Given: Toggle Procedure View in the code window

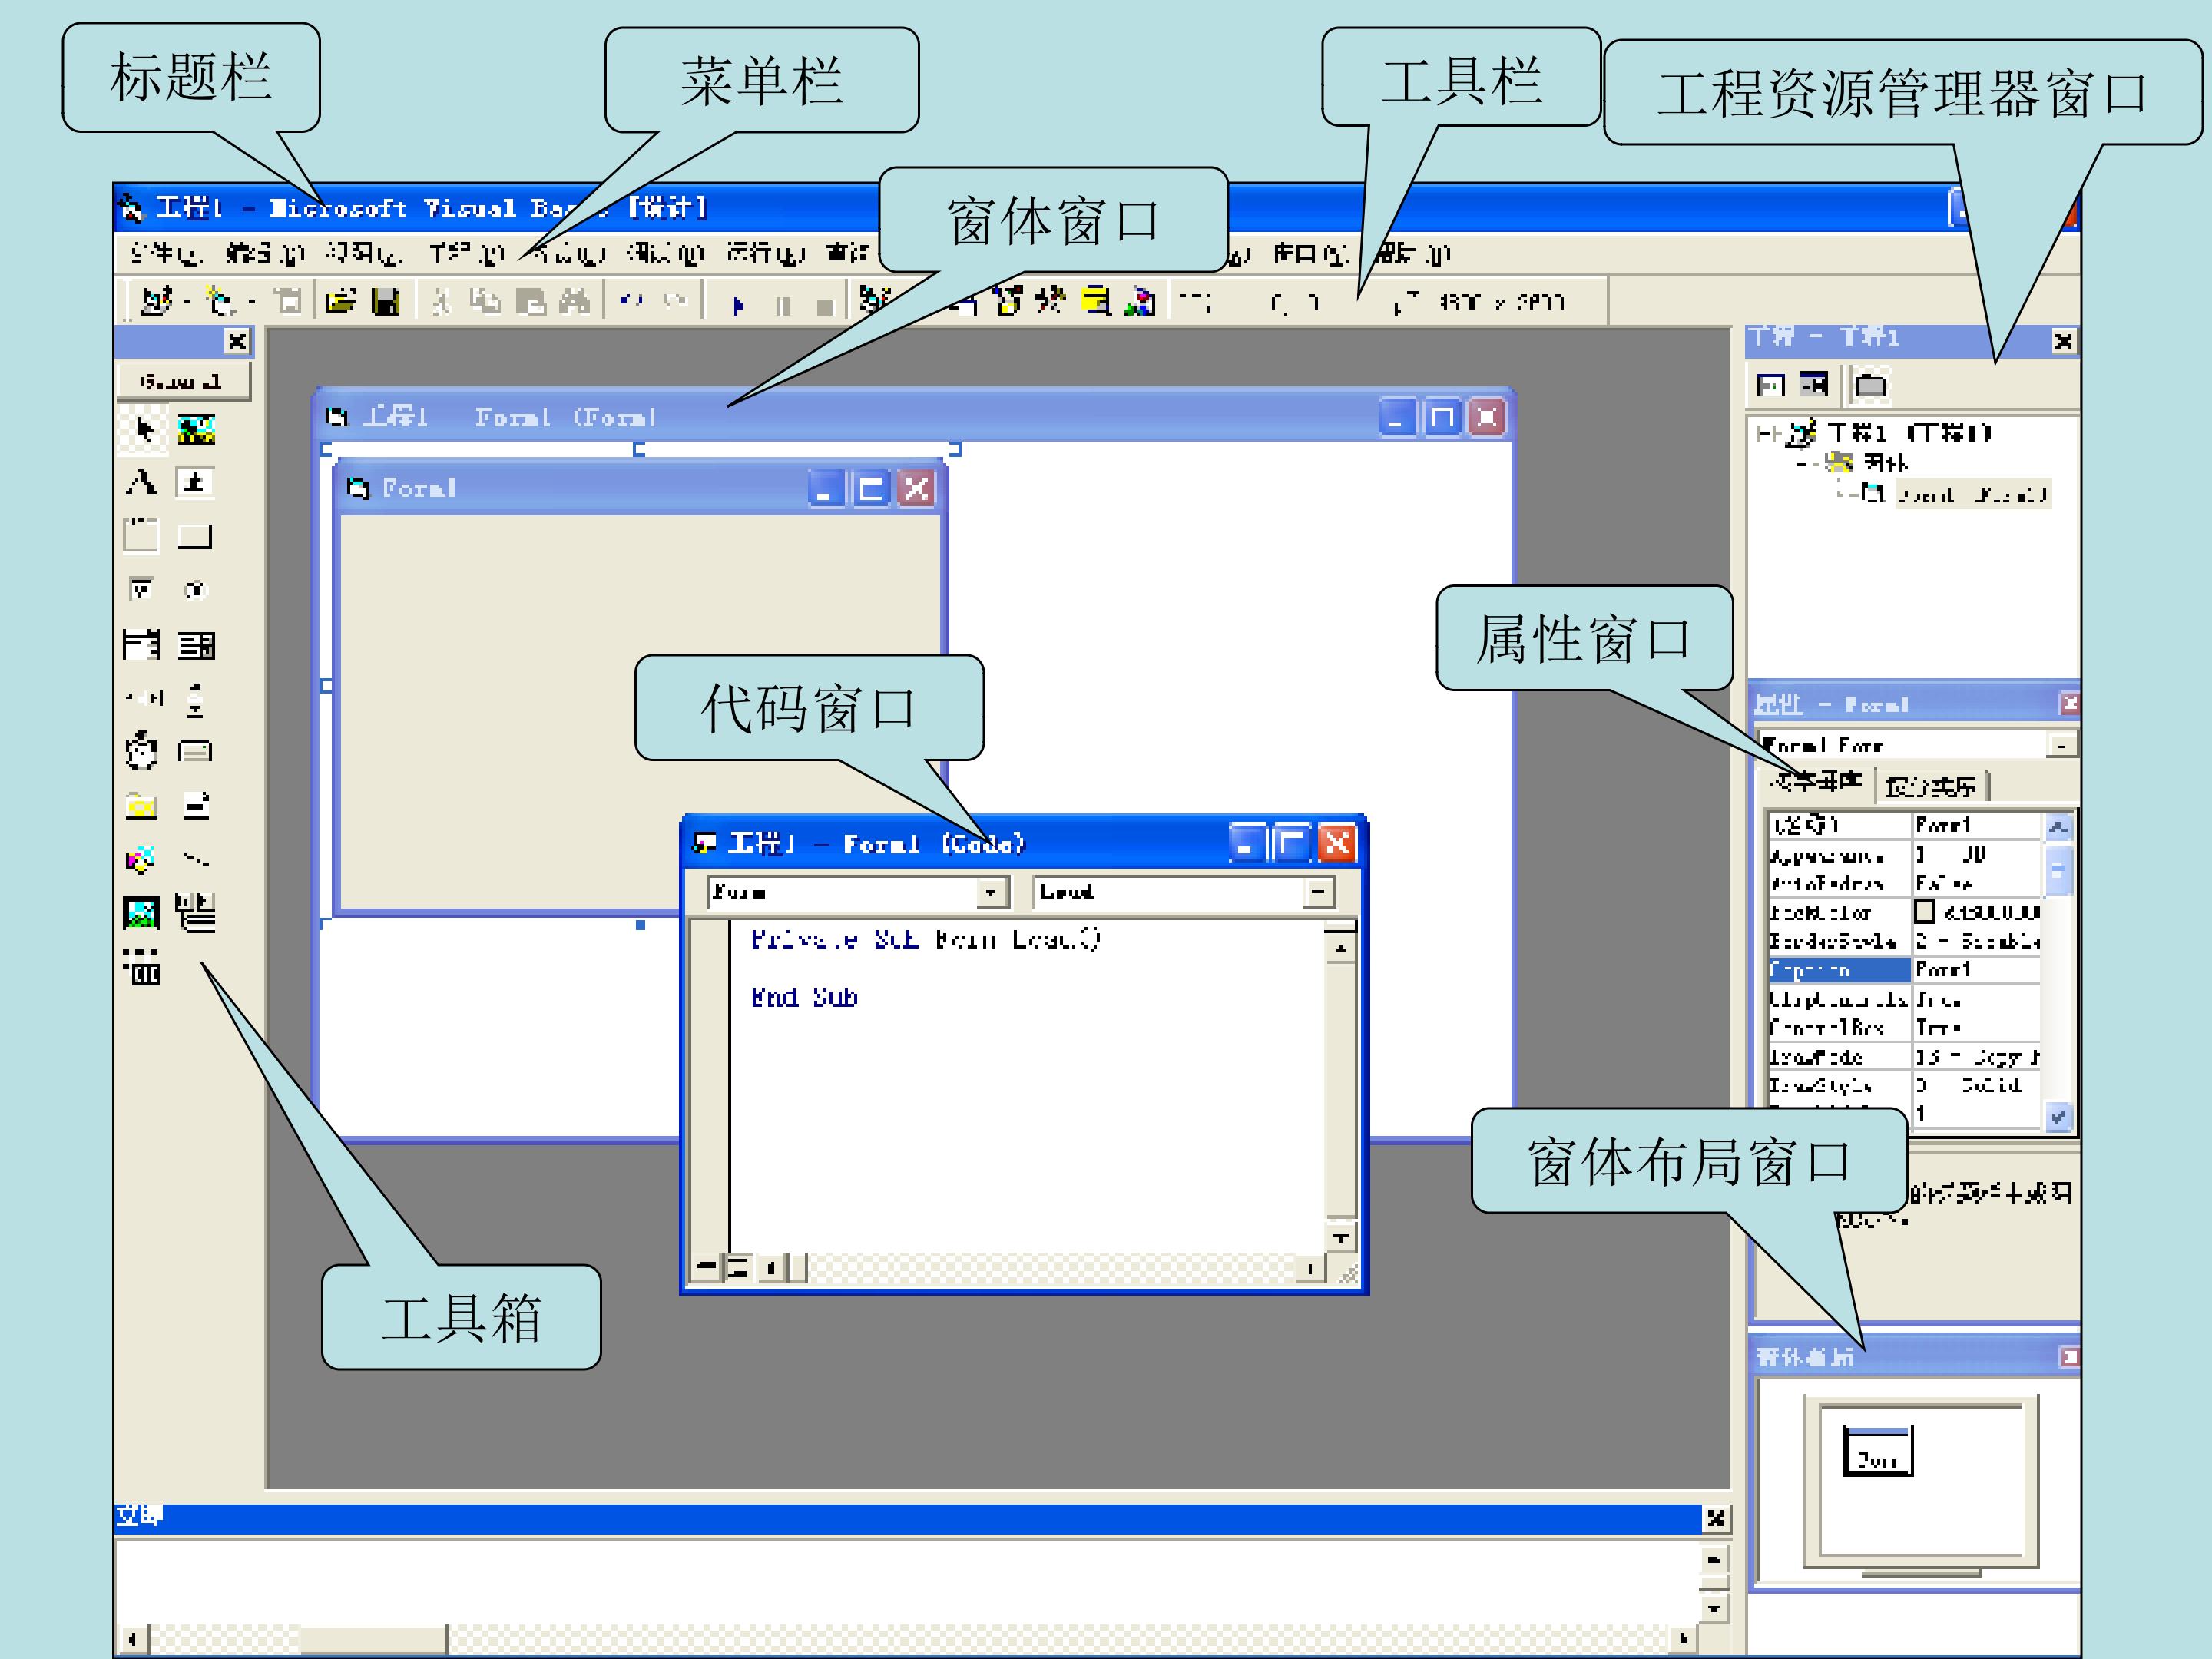Looking at the screenshot, I should [x=706, y=1268].
